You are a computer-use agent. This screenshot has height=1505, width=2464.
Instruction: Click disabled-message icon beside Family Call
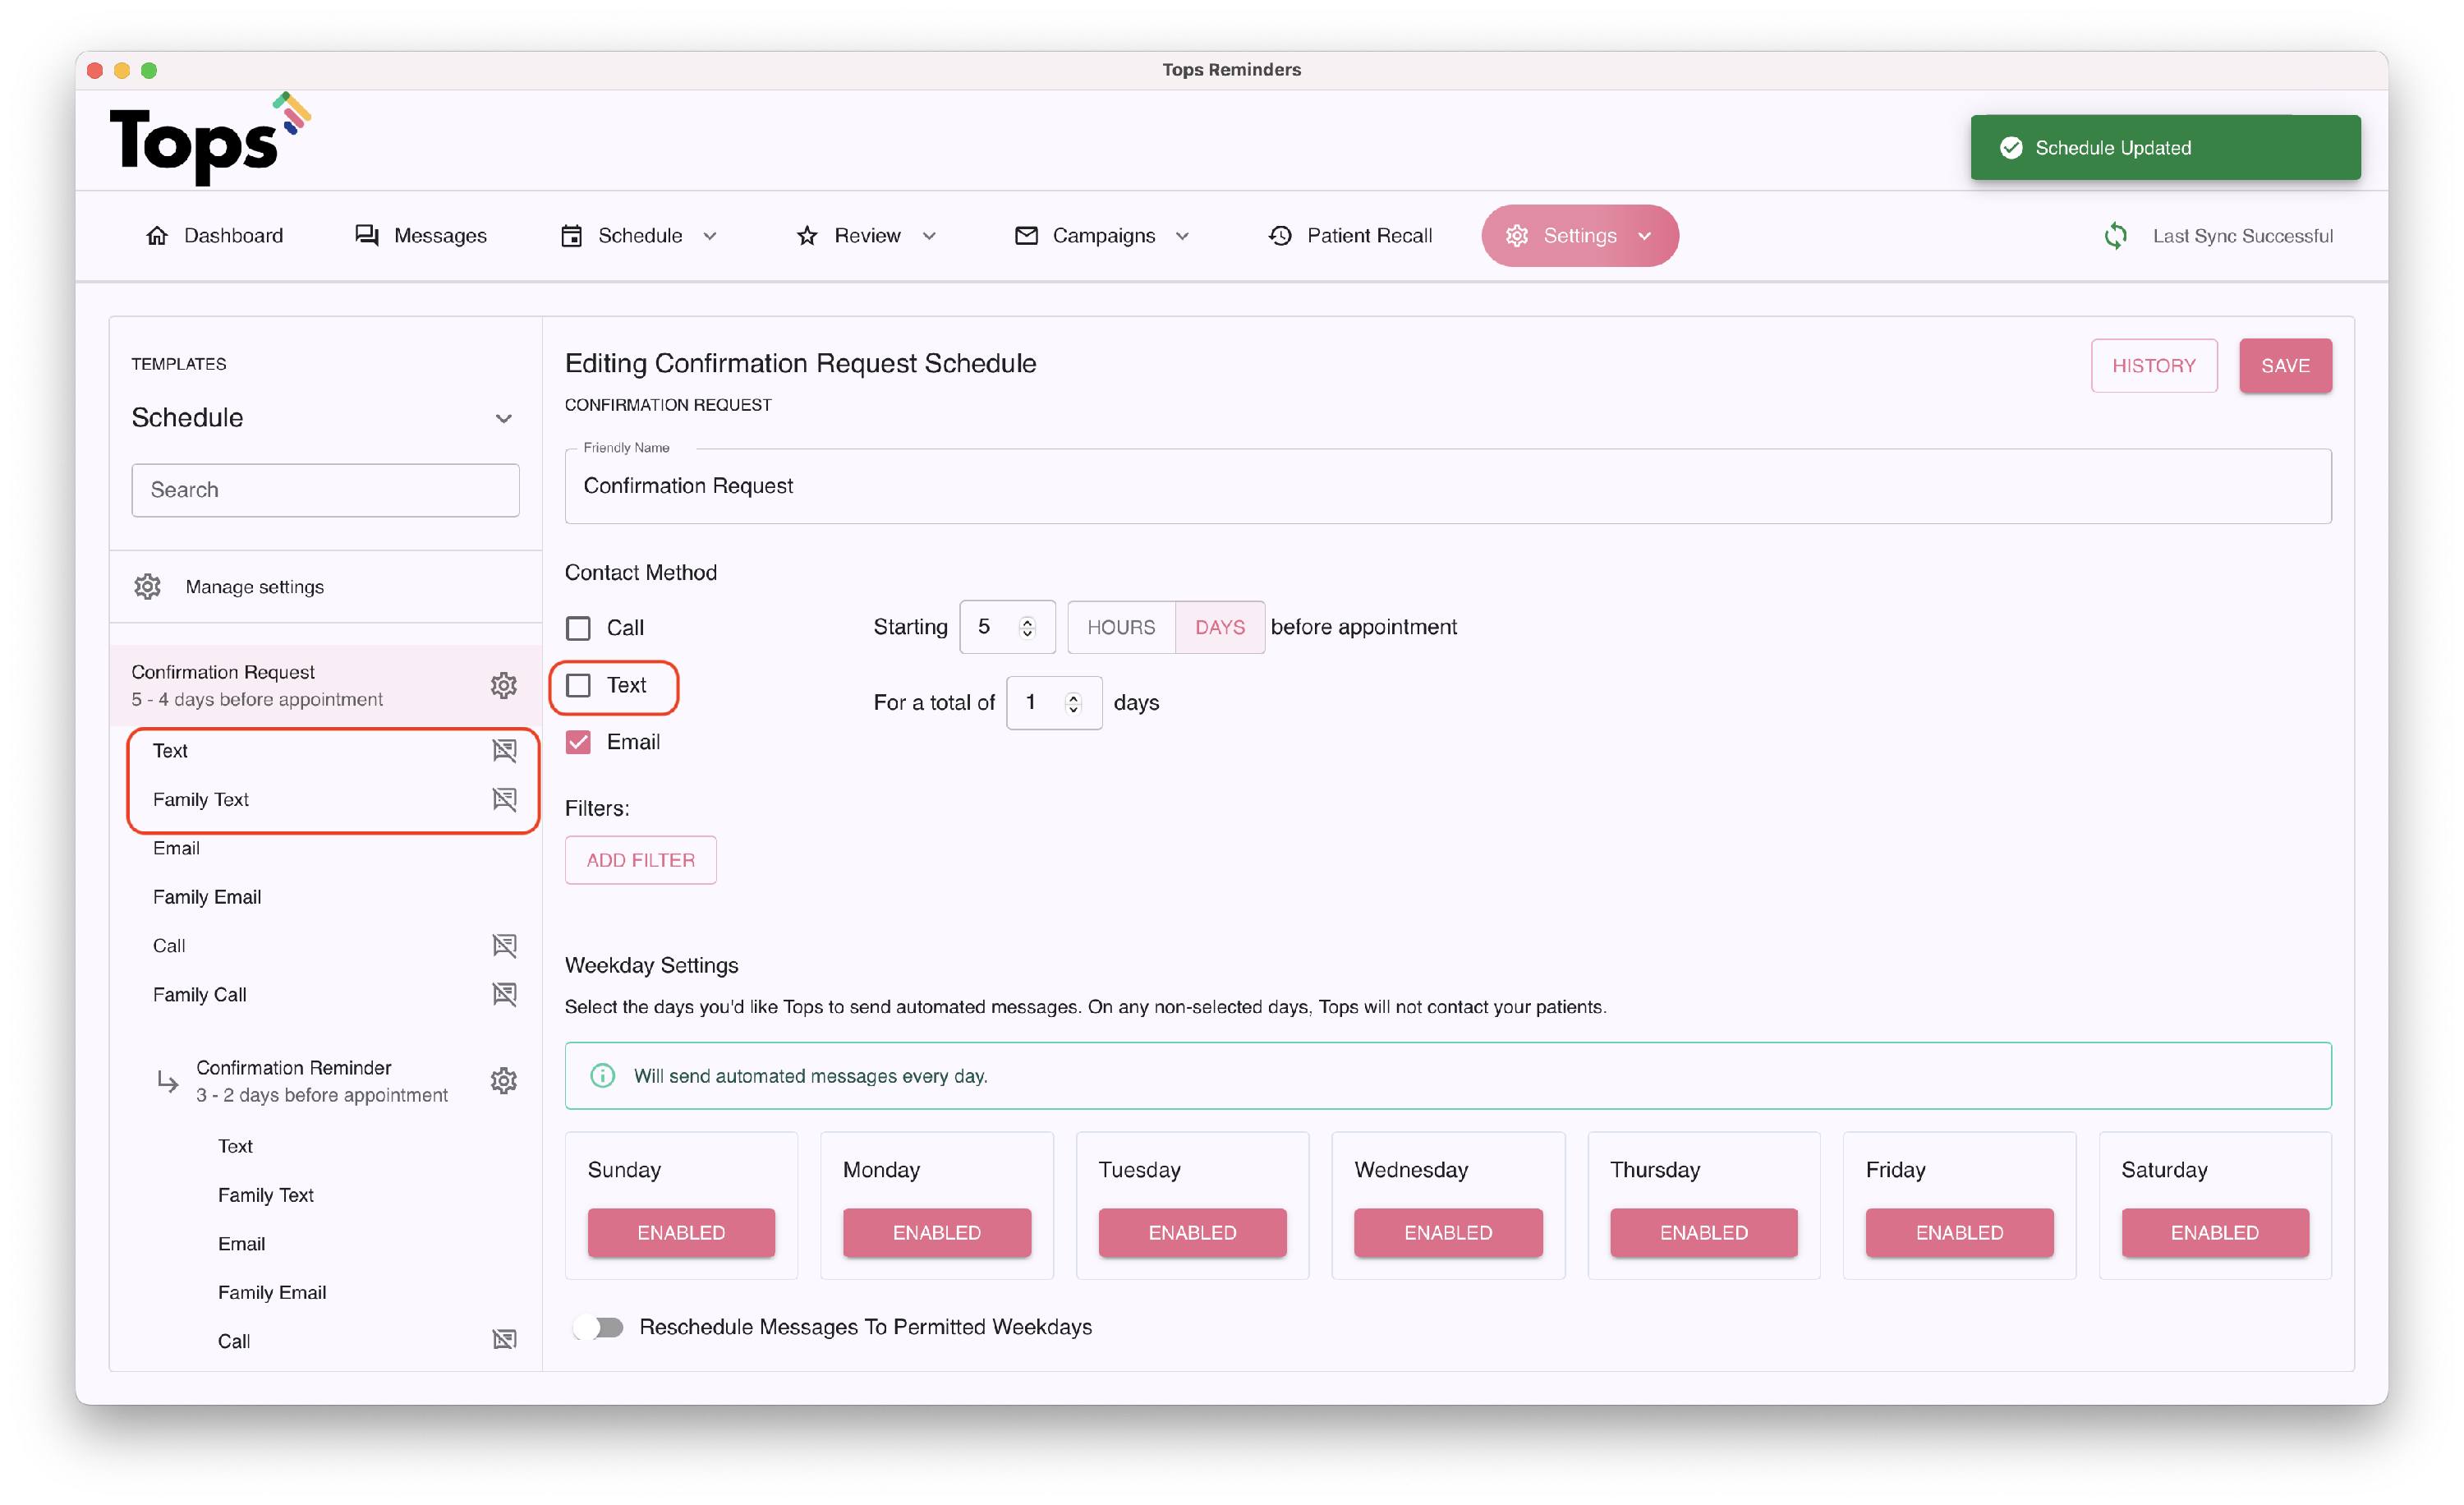504,994
